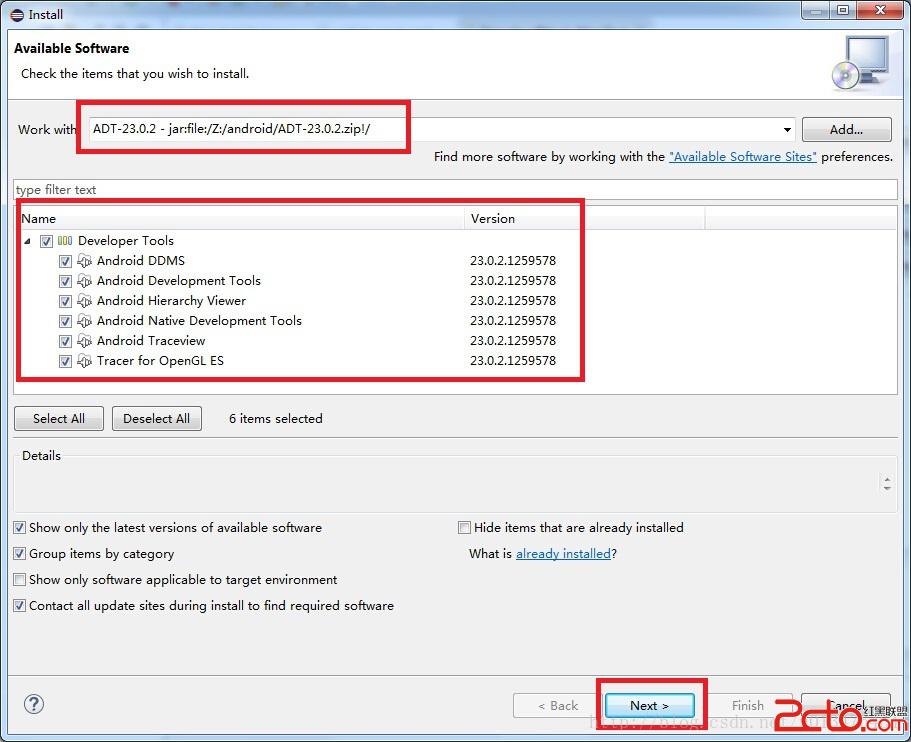Click the type filter text field
The height and width of the screenshot is (742, 911).
(456, 189)
